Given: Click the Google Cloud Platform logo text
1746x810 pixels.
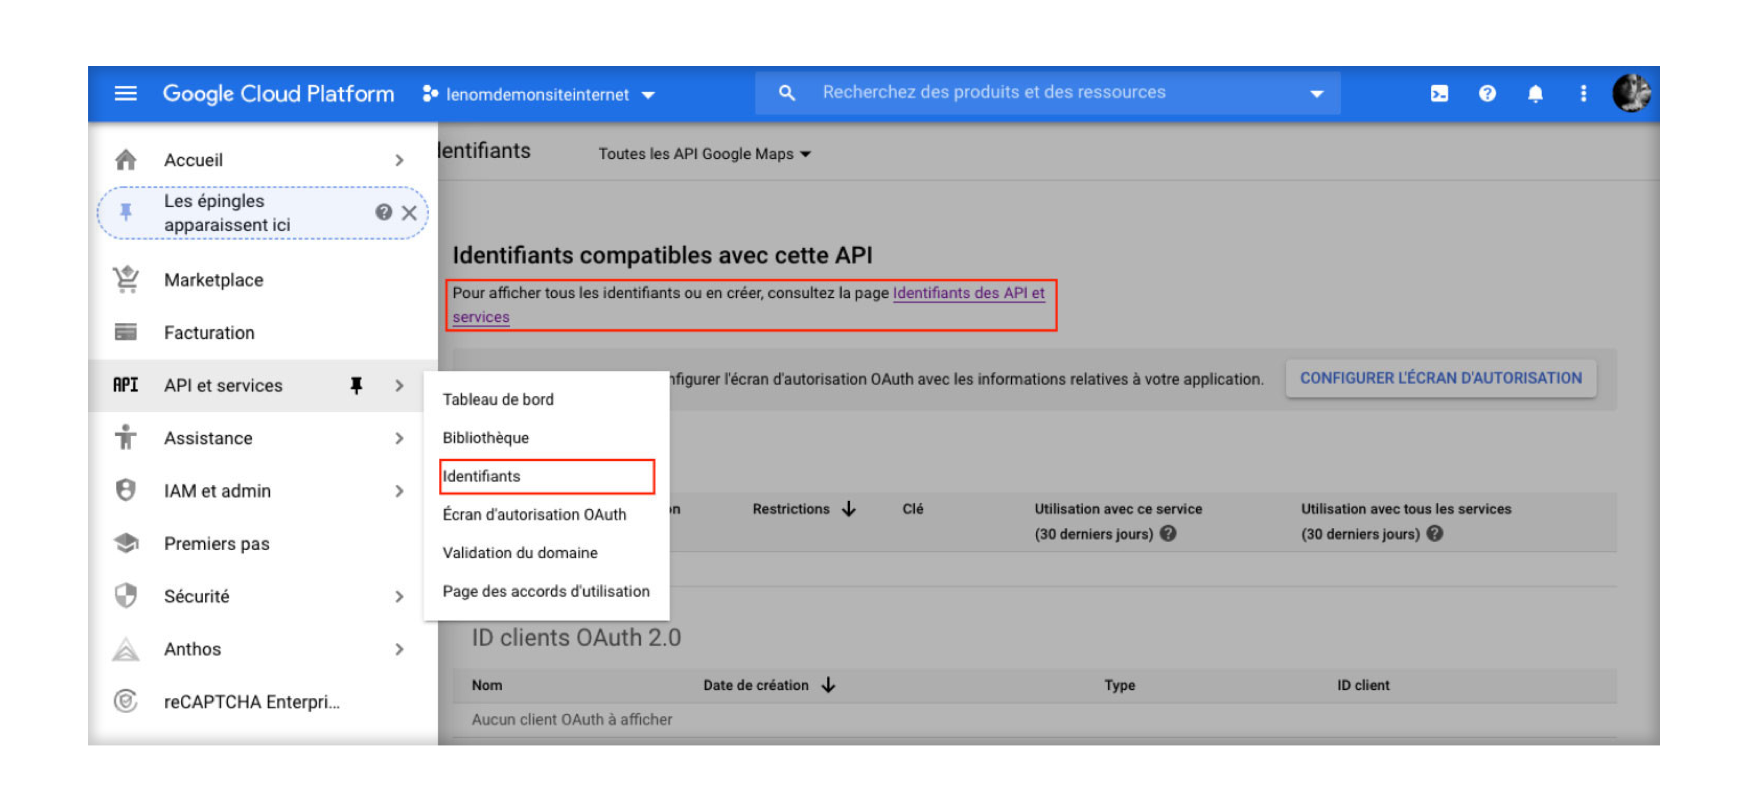Looking at the screenshot, I should 278,94.
